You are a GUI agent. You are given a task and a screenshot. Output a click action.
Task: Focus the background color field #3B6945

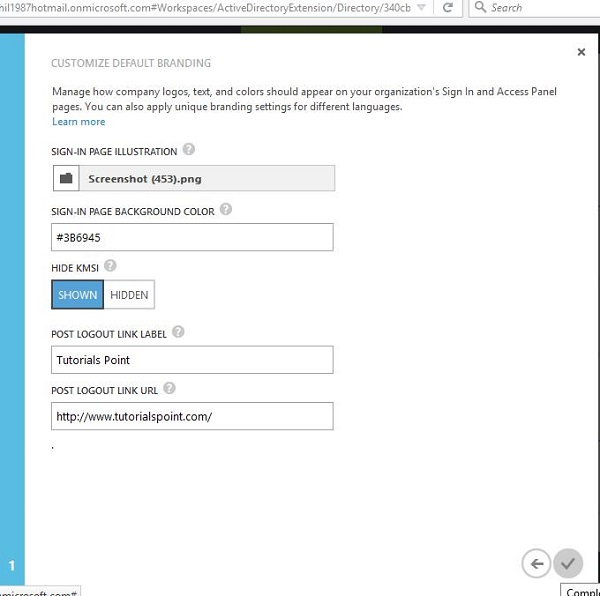tap(192, 237)
